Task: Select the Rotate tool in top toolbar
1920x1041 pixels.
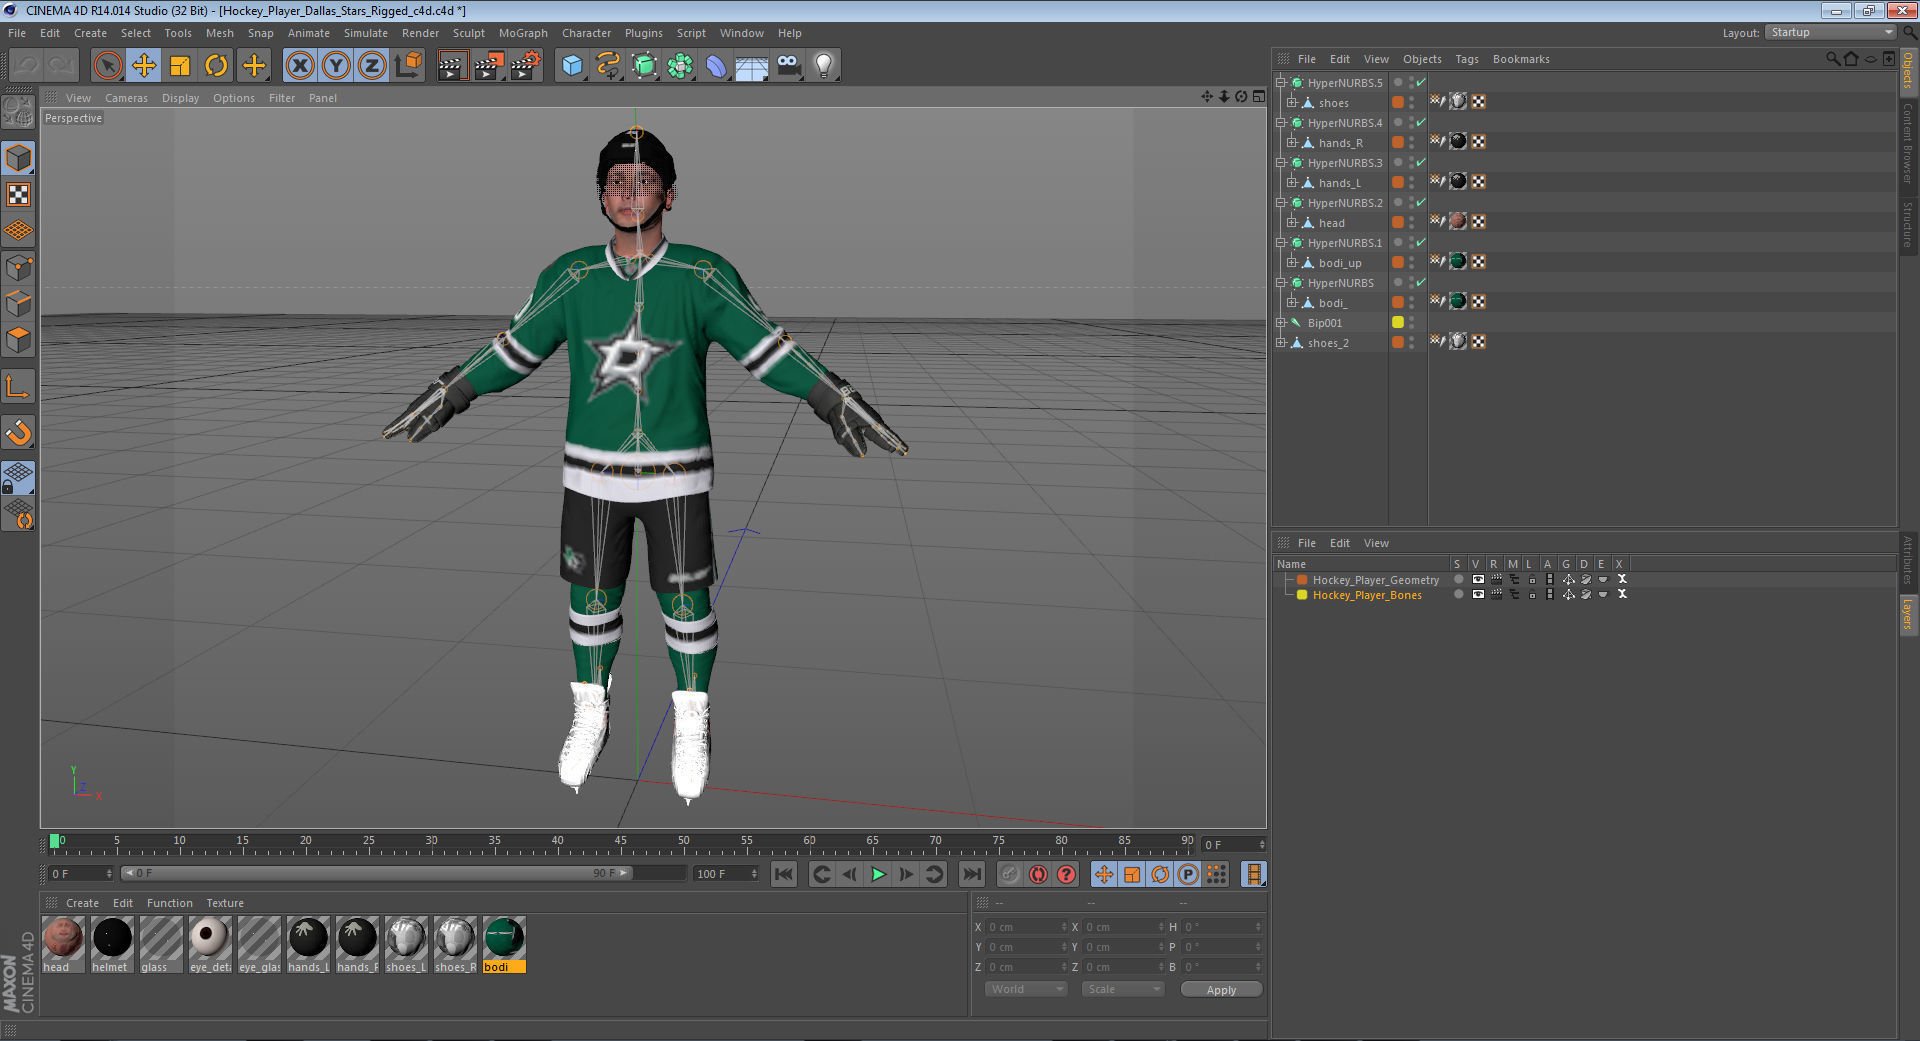Action: pyautogui.click(x=216, y=66)
